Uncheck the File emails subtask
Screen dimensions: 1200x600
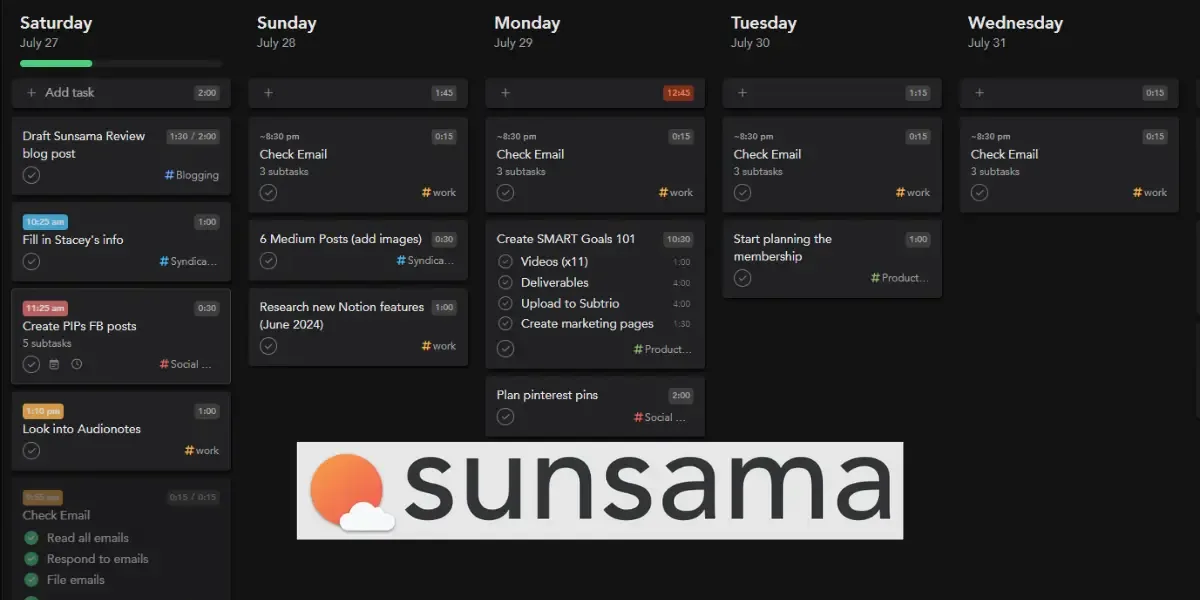tap(31, 580)
